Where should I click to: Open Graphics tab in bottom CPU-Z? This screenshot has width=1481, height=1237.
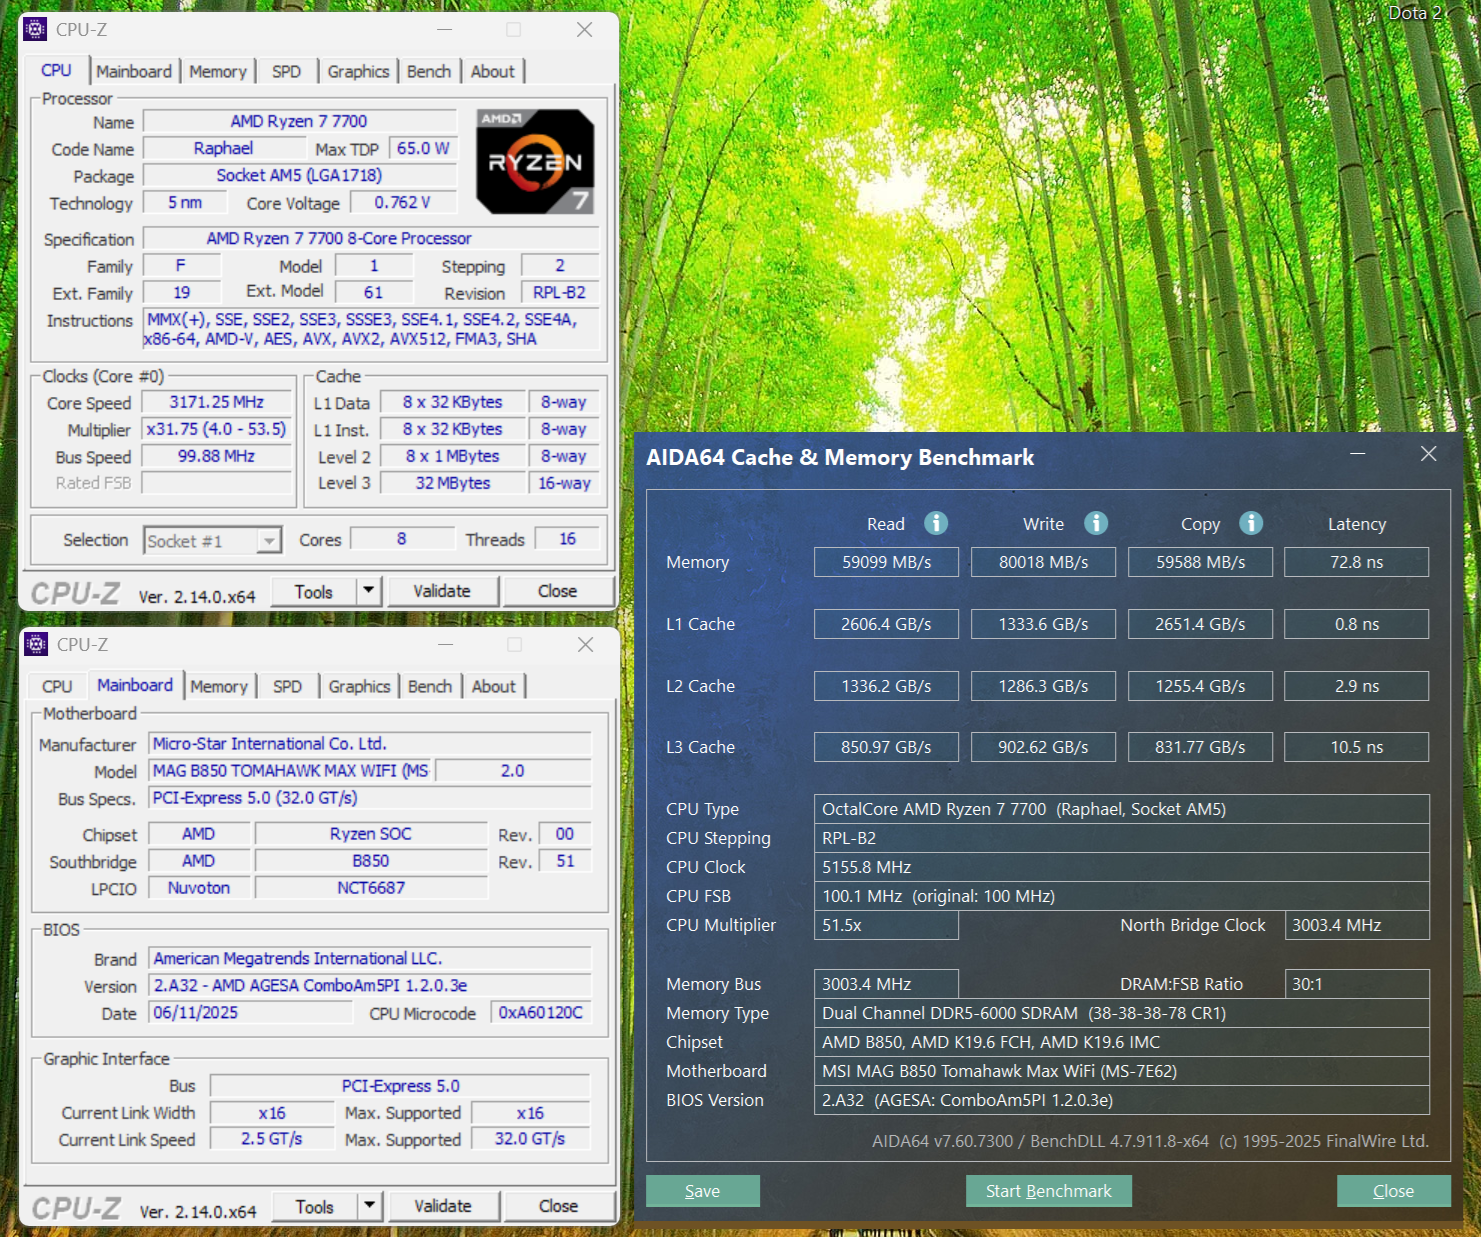point(359,686)
